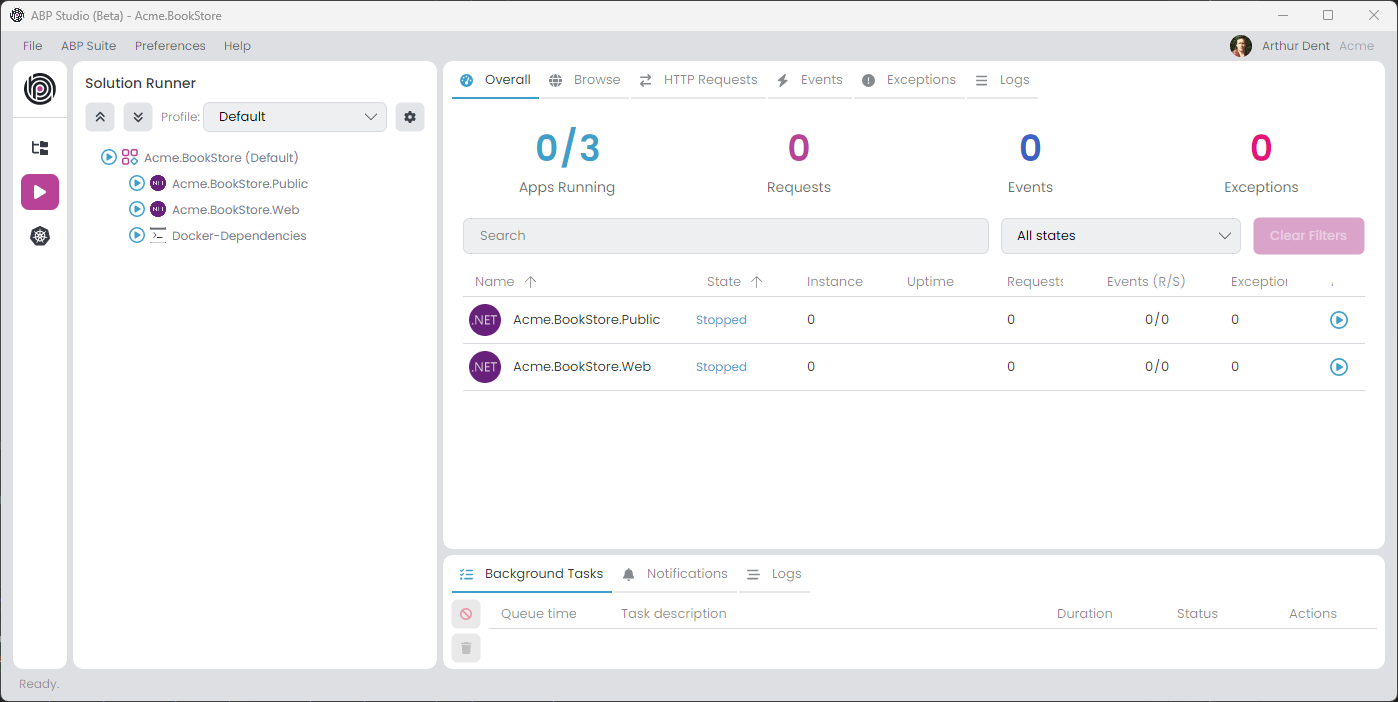
Task: Click the Queue time column header
Action: click(539, 614)
